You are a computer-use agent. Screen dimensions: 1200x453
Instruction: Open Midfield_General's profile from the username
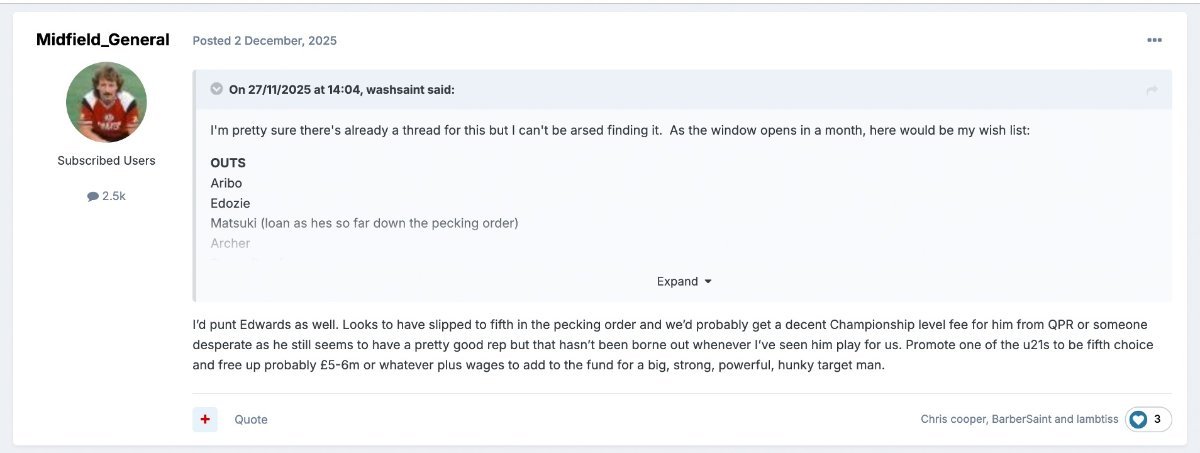point(103,40)
